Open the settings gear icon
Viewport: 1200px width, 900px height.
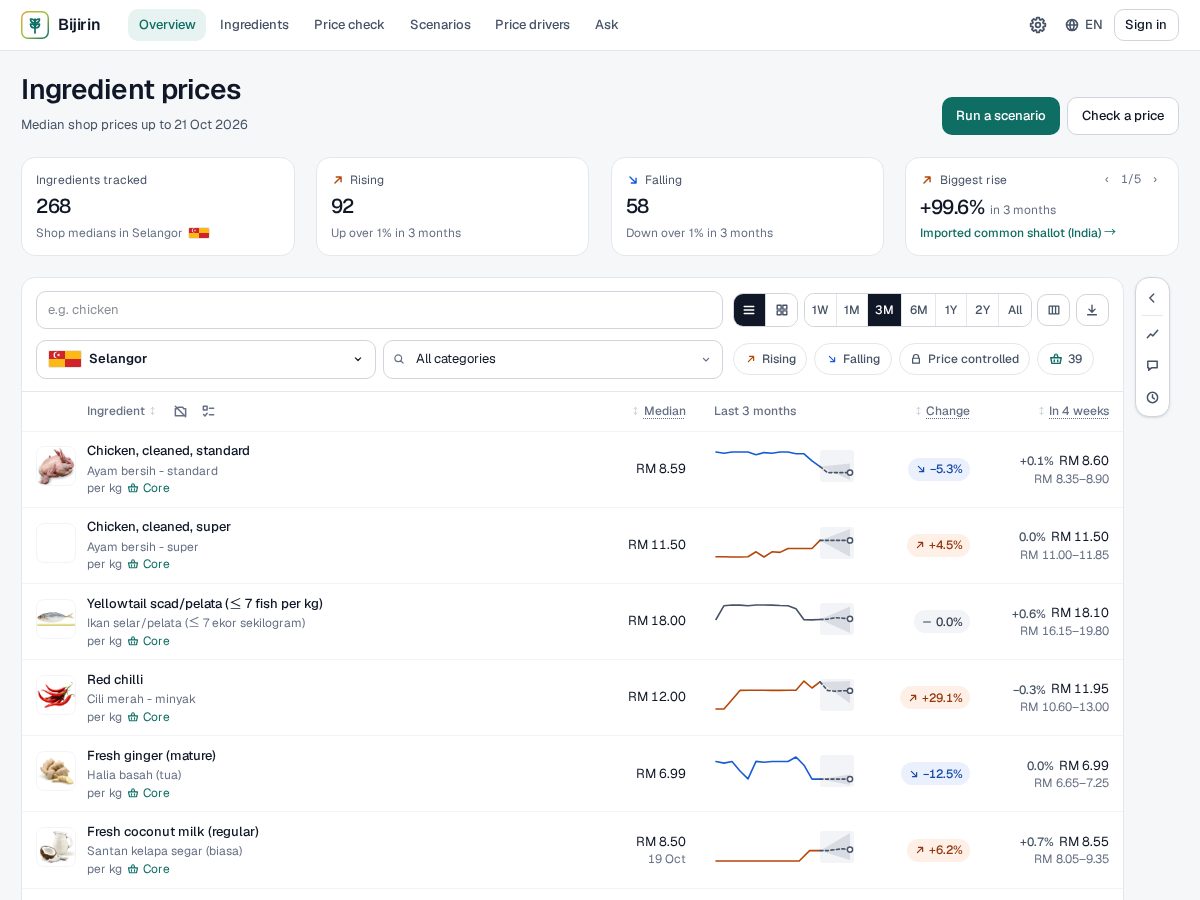coord(1038,25)
